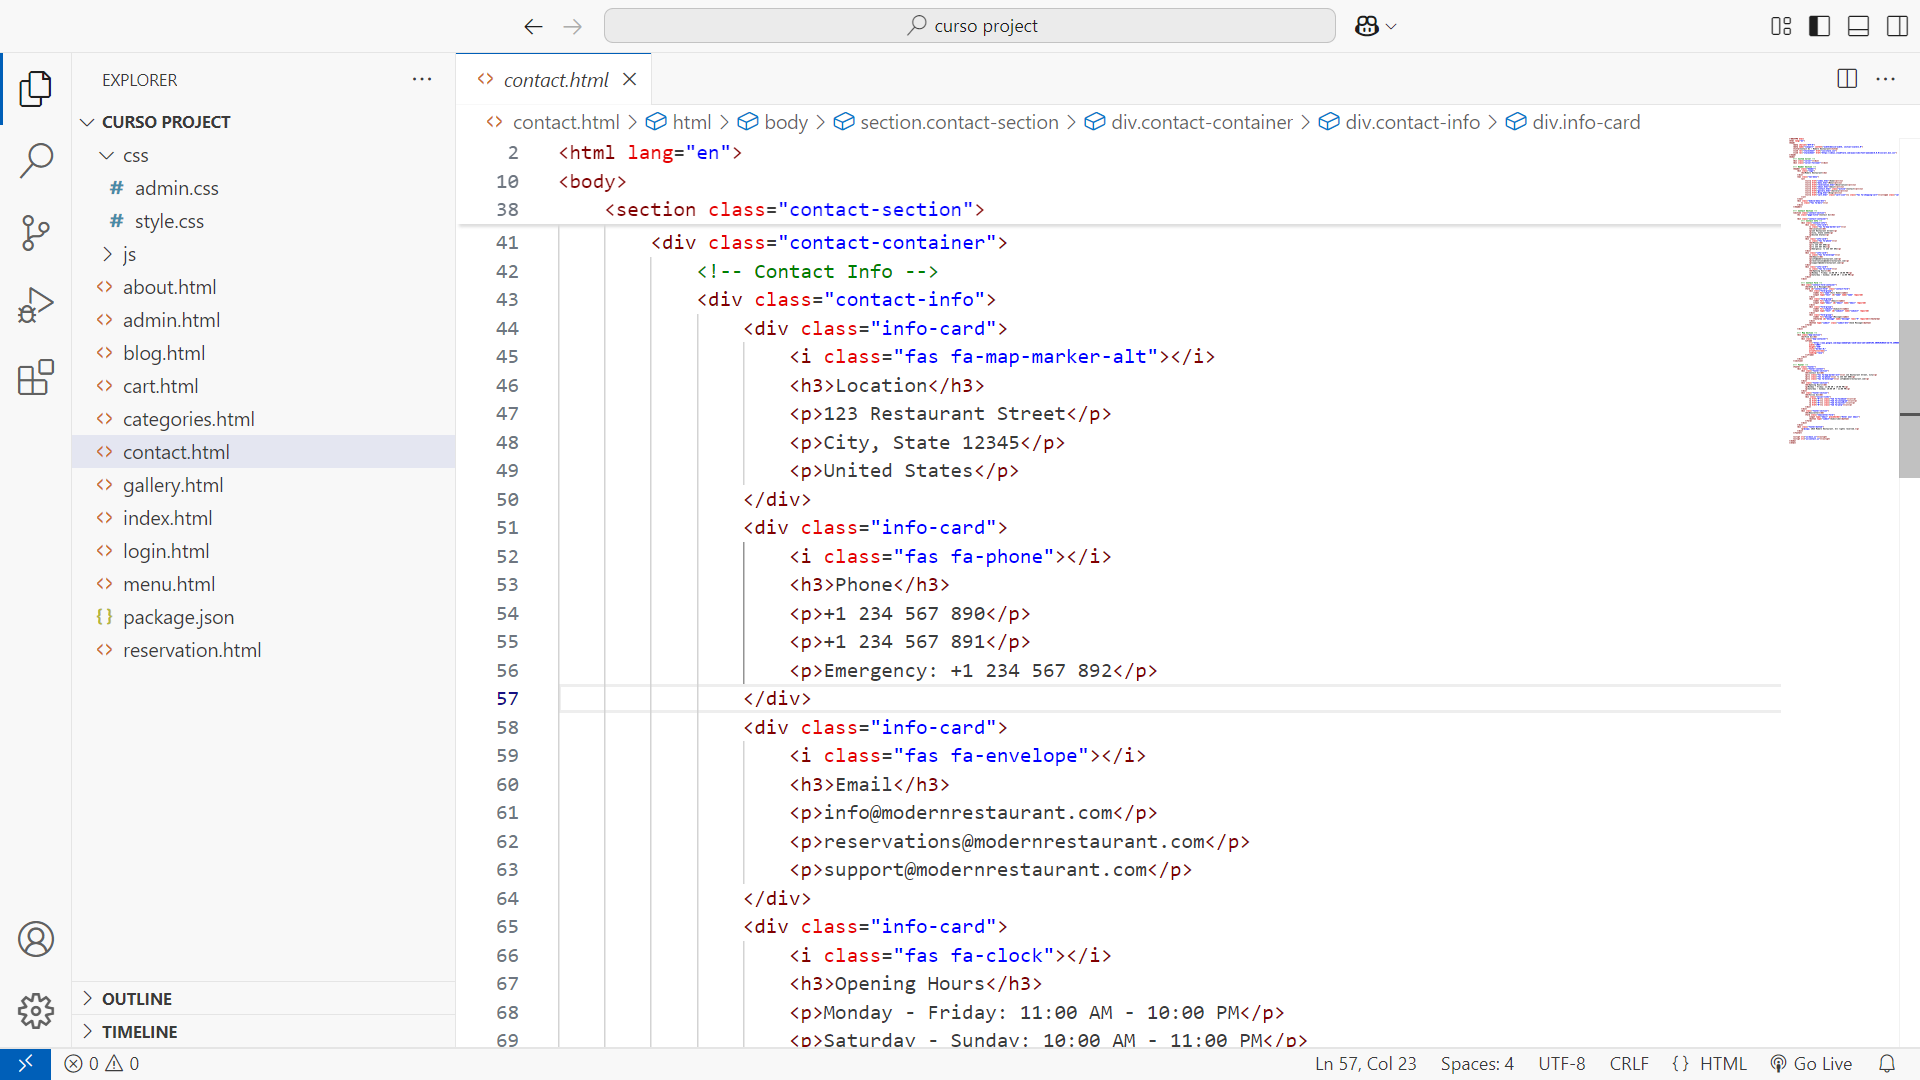Image resolution: width=1920 pixels, height=1080 pixels.
Task: Select contact.html in explorer tree
Action: [x=264, y=452]
